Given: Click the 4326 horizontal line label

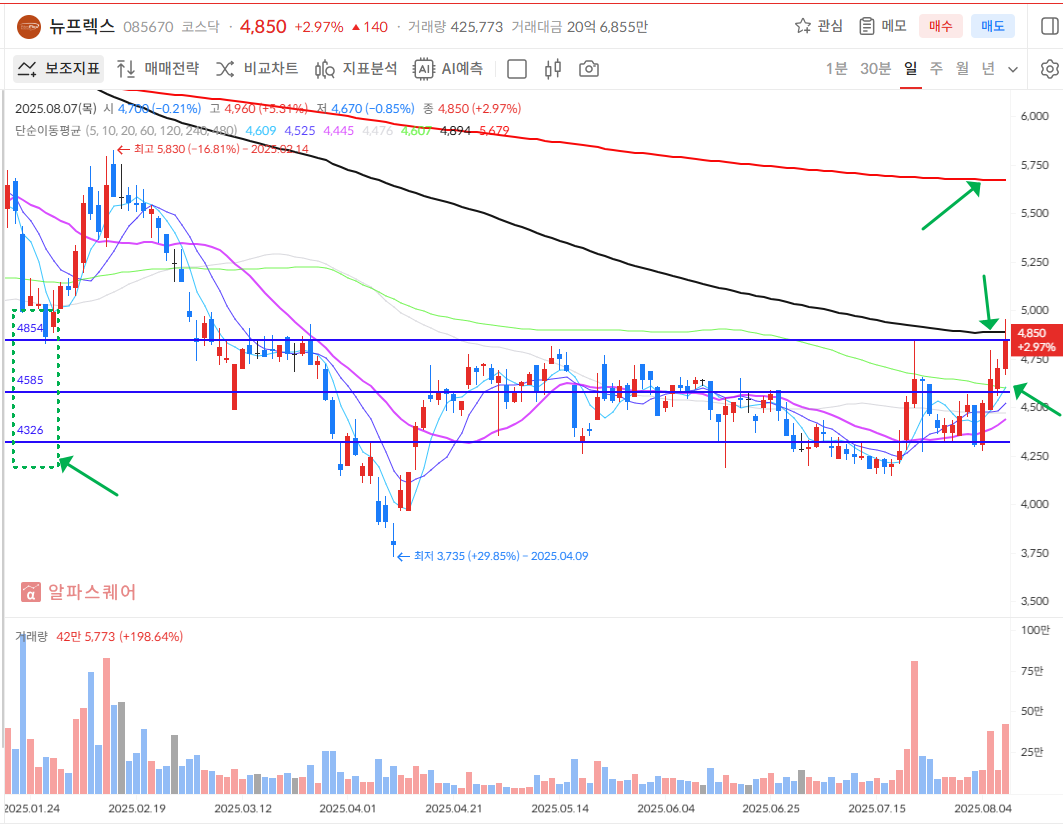Looking at the screenshot, I should point(30,430).
